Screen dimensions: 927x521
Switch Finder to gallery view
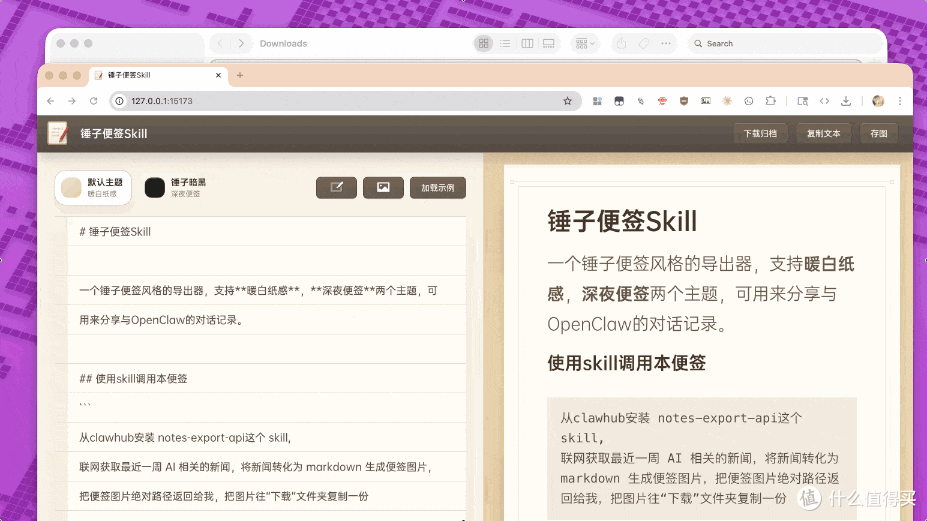(x=549, y=43)
